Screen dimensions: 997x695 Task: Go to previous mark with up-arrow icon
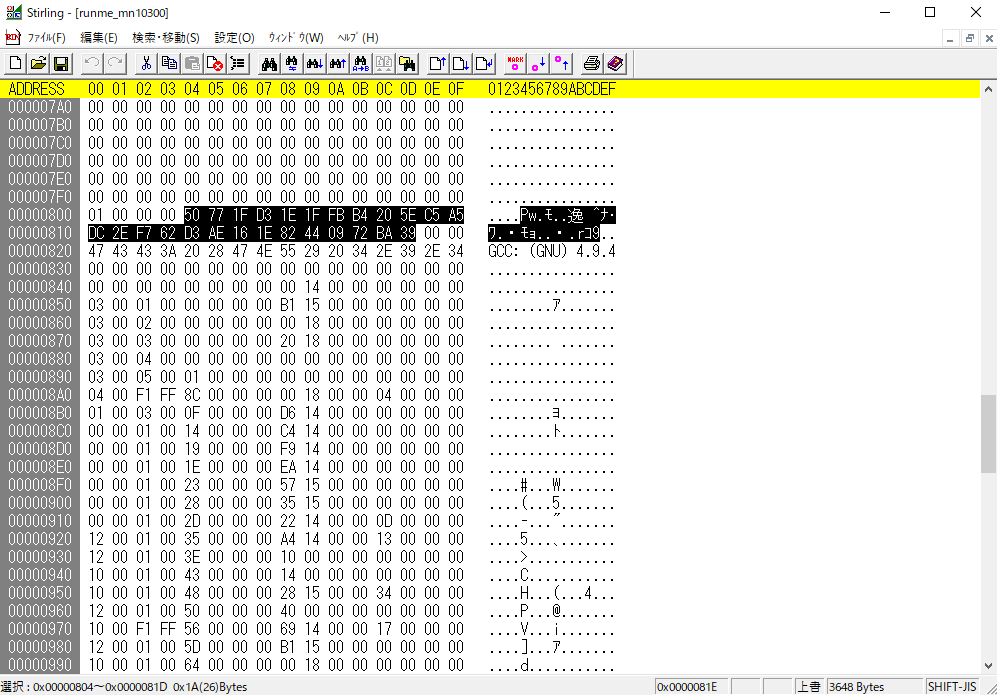click(x=561, y=64)
